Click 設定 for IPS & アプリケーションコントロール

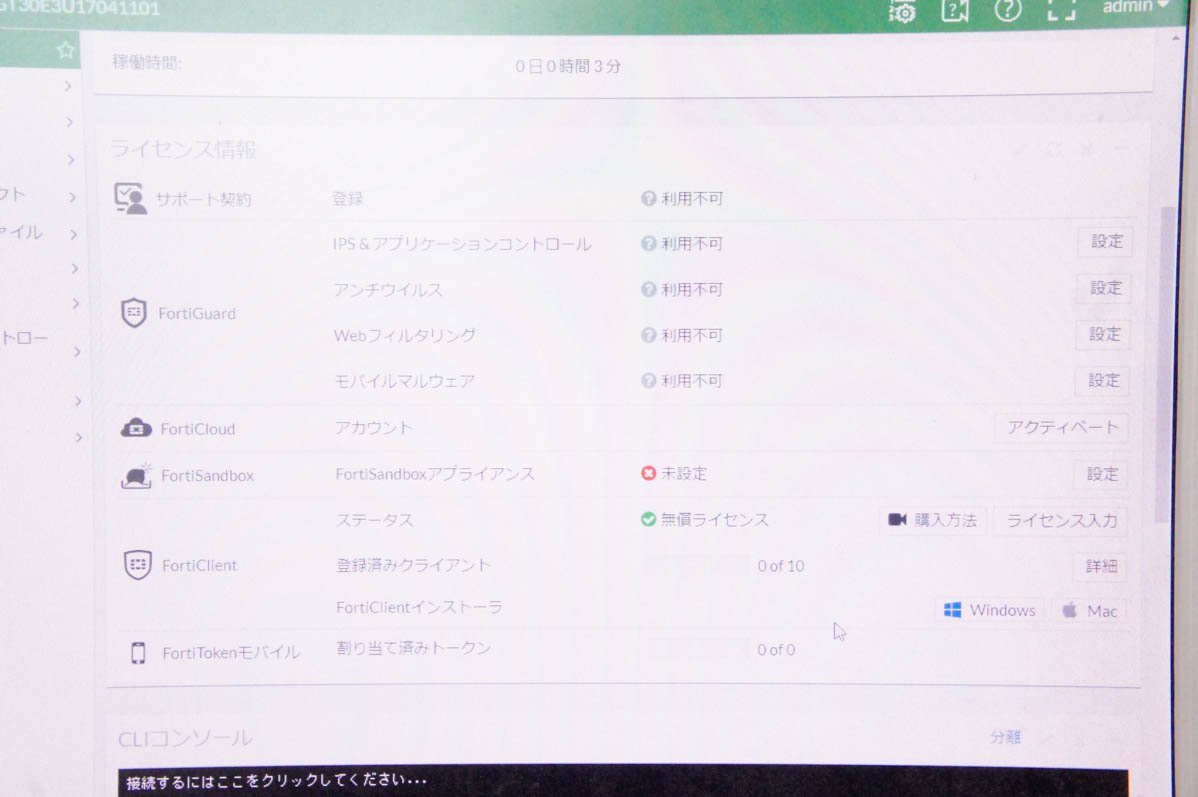[1106, 241]
